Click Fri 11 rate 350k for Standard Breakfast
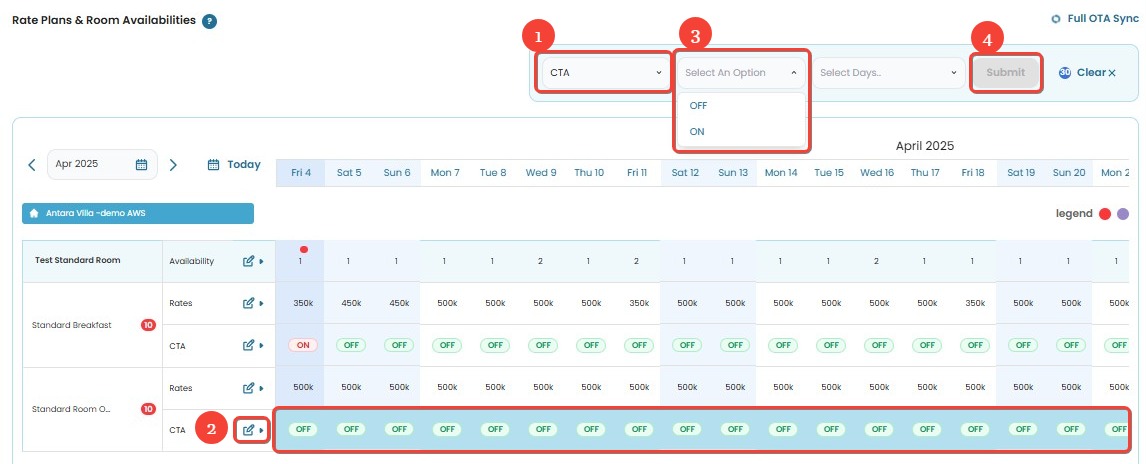The height and width of the screenshot is (464, 1146). (x=639, y=303)
